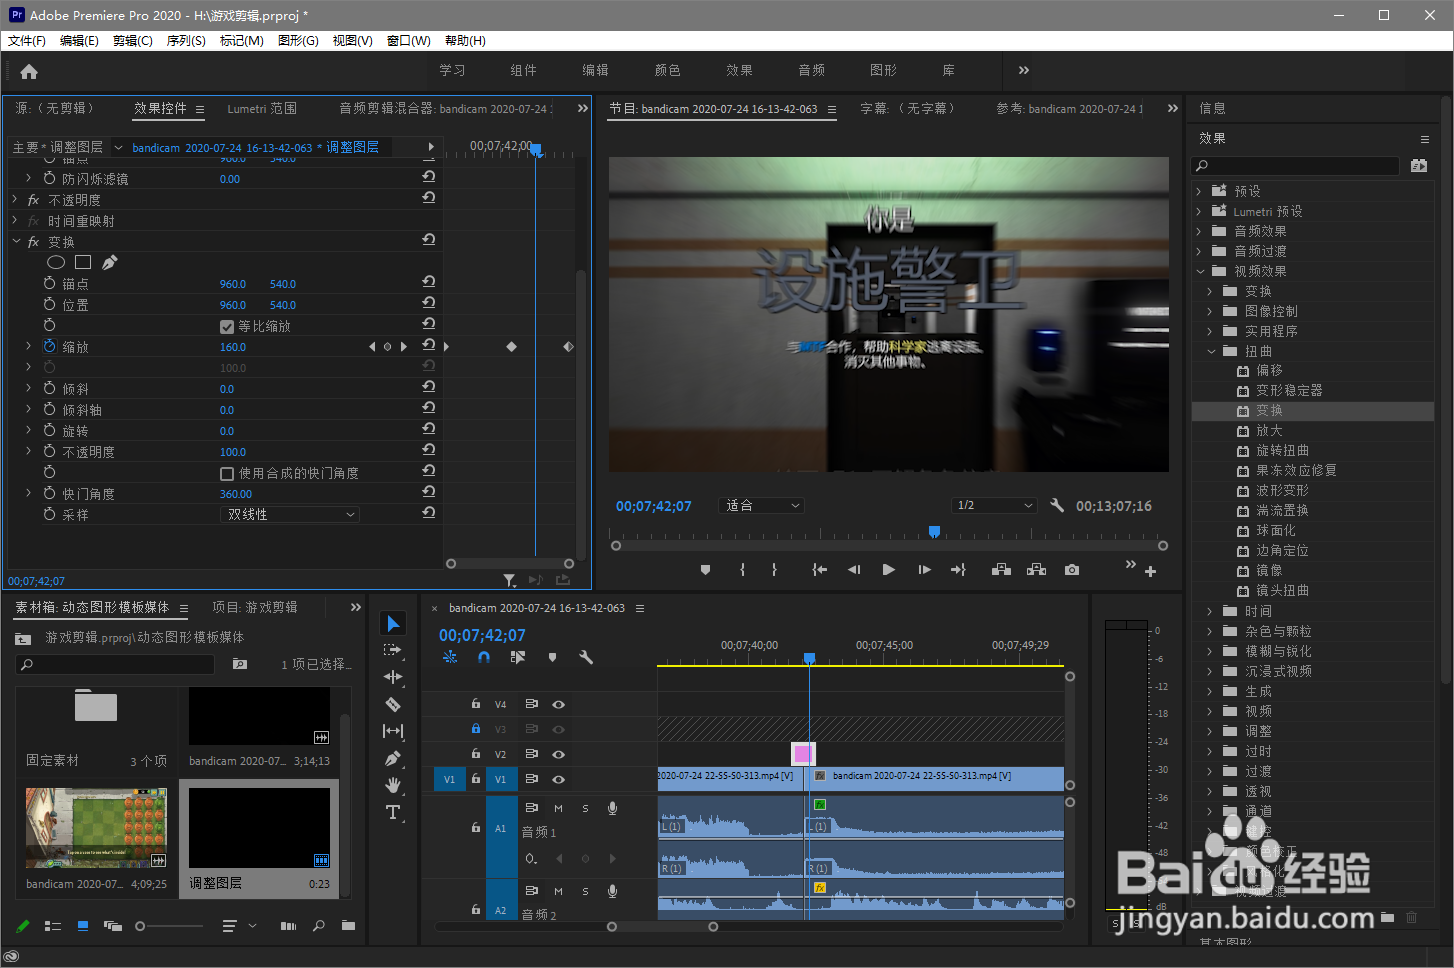Open timeline display settings wrench
1454x968 pixels.
[x=586, y=657]
